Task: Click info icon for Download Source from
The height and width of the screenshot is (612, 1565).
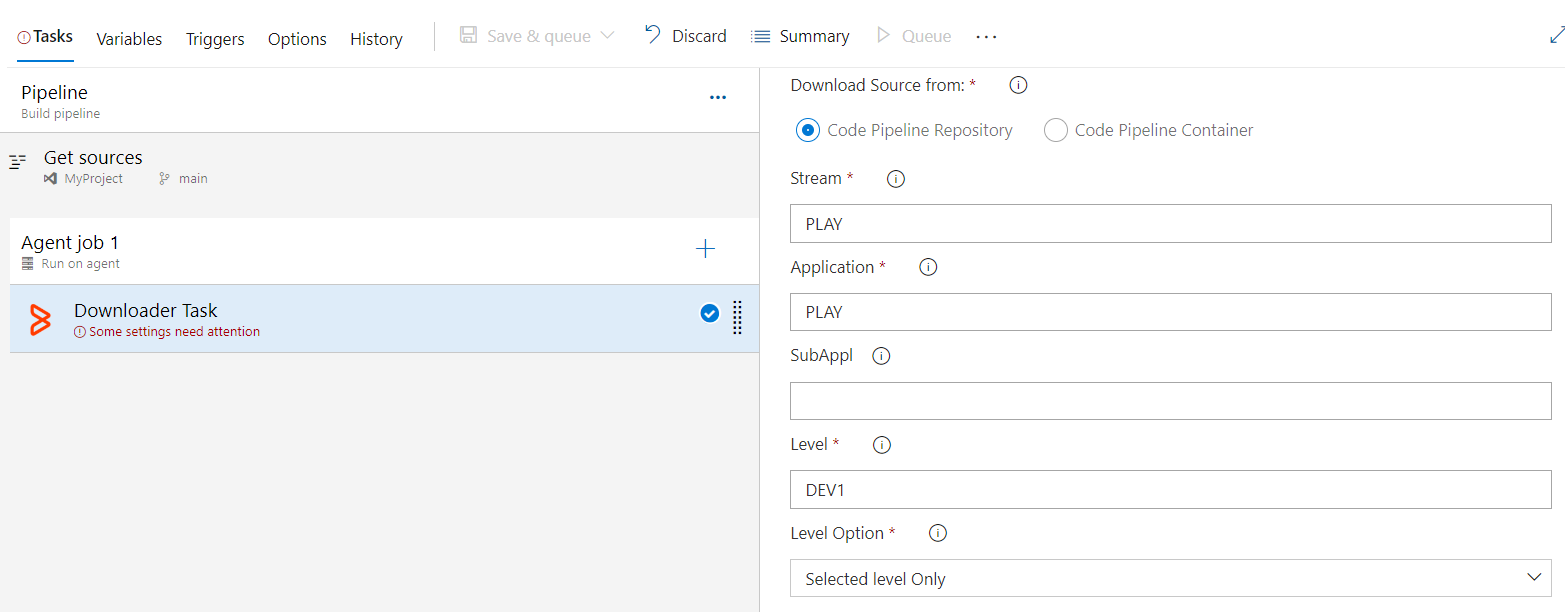Action: (x=1018, y=85)
